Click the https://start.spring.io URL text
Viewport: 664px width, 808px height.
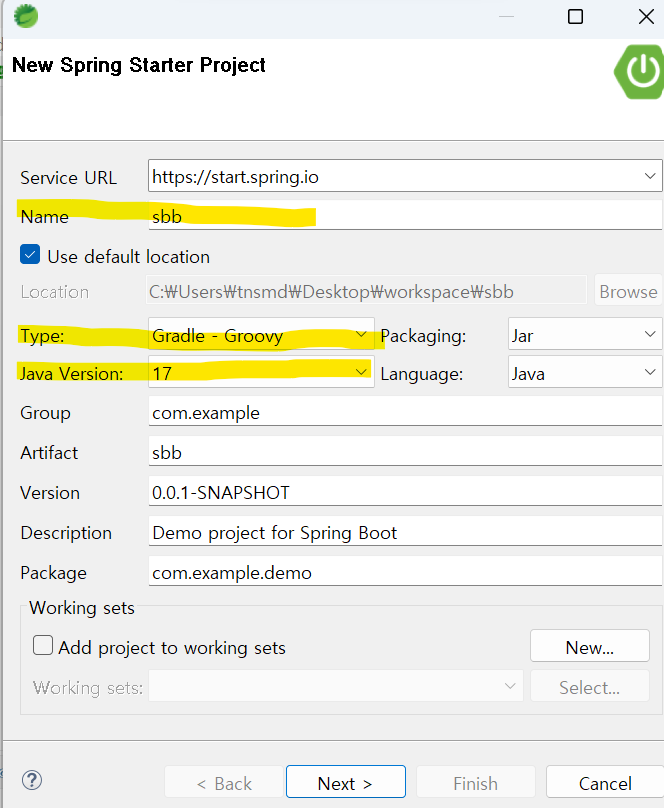pyautogui.click(x=235, y=177)
